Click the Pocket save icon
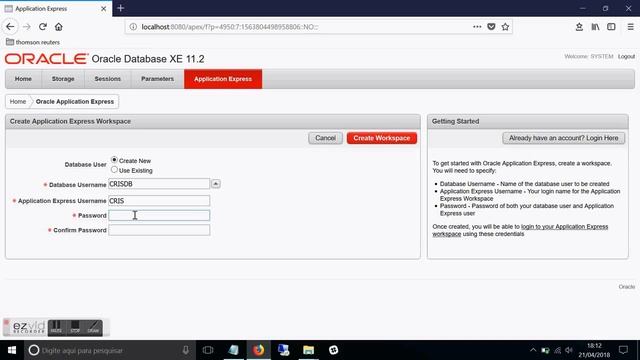This screenshot has height=360, width=640. (x=491, y=27)
